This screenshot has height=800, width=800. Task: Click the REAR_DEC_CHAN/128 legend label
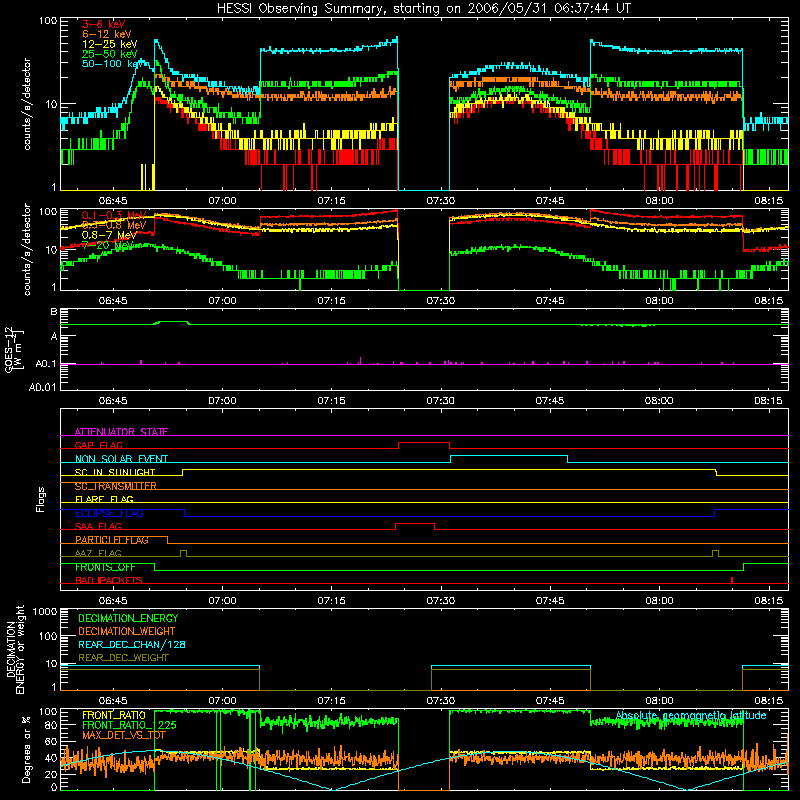(x=132, y=644)
